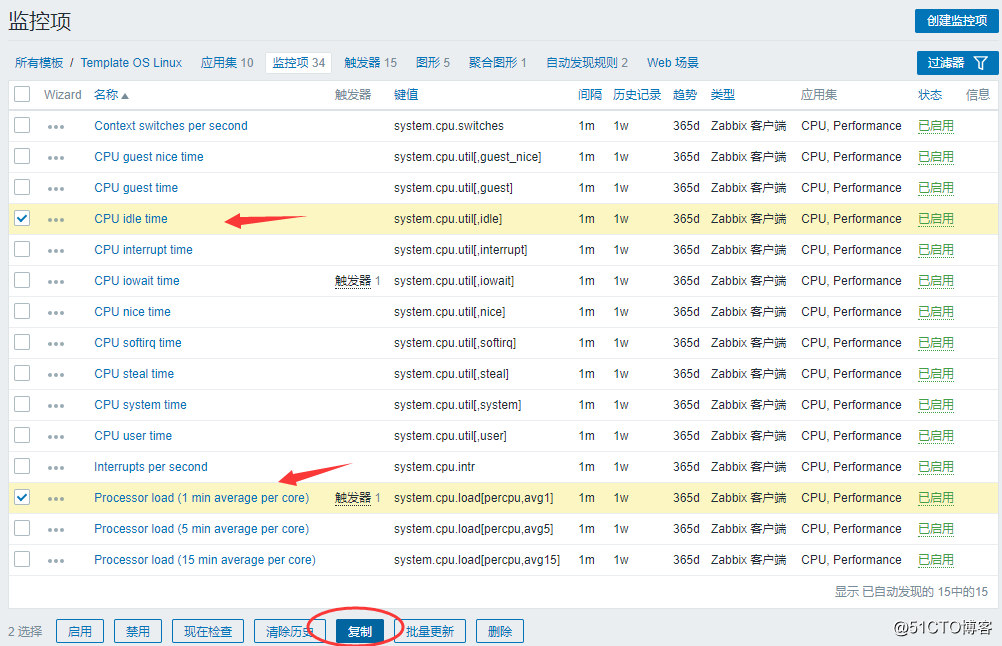This screenshot has height=646, width=1002.
Task: Check Context switches per second row
Action: (22, 125)
